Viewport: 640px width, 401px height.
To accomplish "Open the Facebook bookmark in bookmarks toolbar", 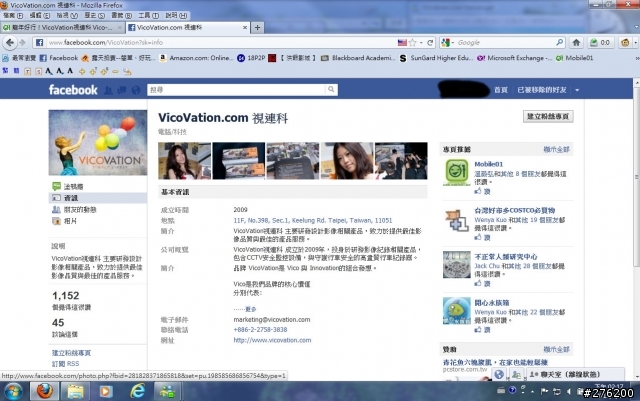I will click(59, 58).
